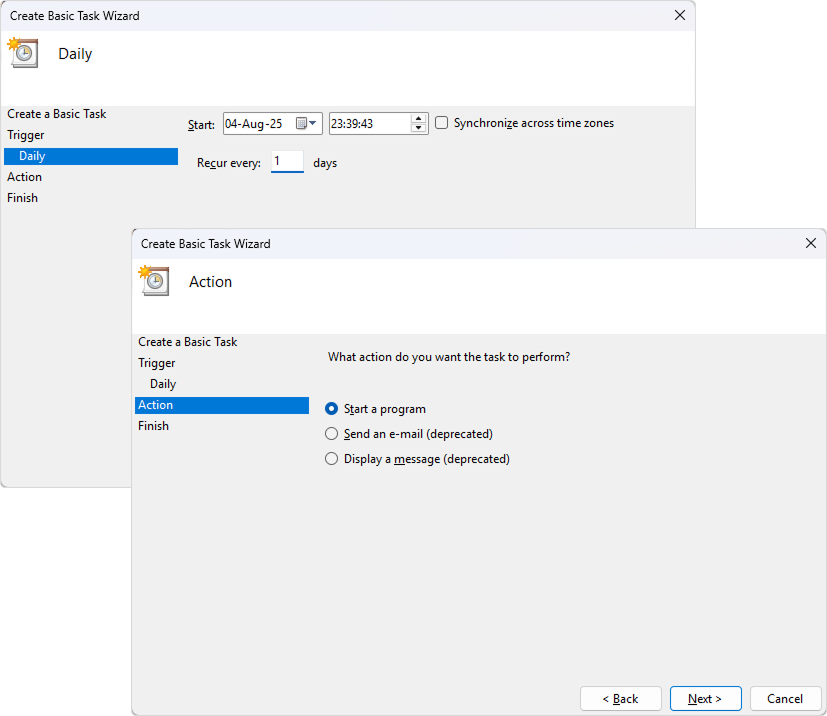Click the Daily wizard clock icon
Screen dimensions: 827x716
tap(22, 52)
